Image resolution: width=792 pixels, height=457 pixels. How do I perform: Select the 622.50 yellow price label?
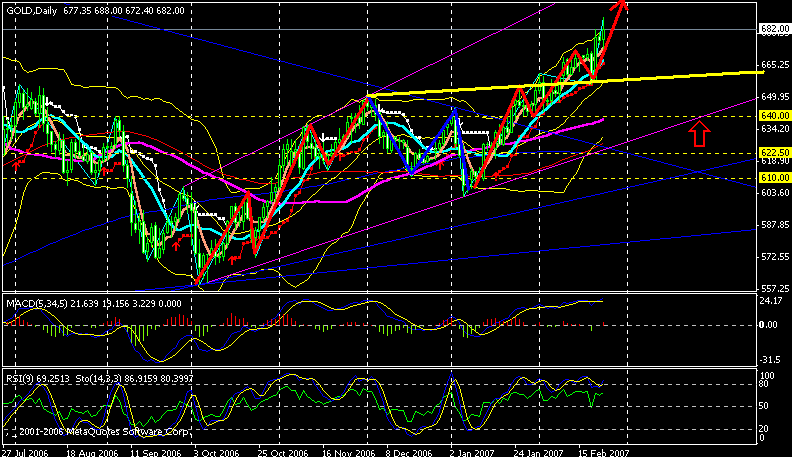click(771, 152)
